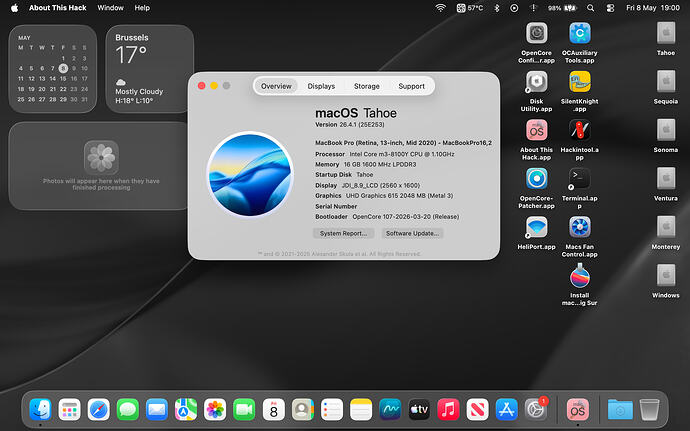The height and width of the screenshot is (431, 690).
Task: Open the Apple menu
Action: click(x=15, y=7)
